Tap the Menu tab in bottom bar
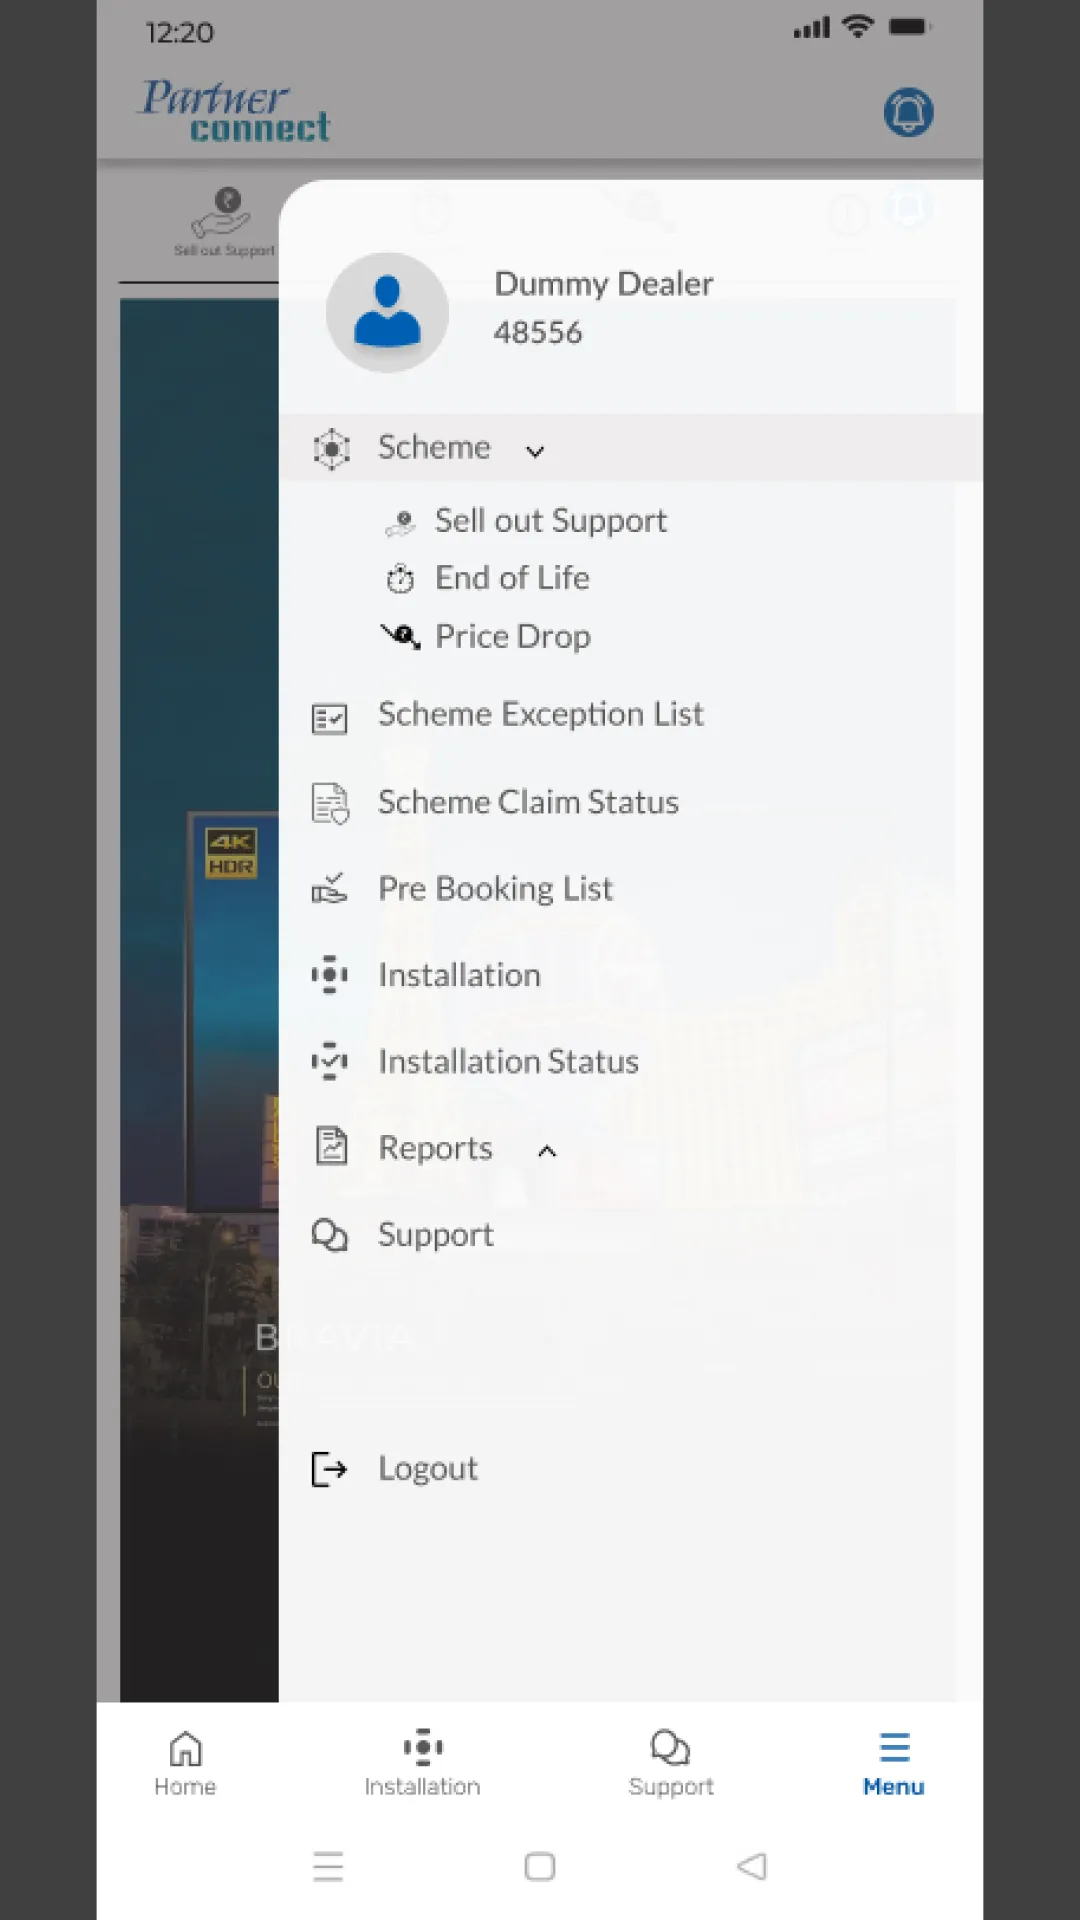Image resolution: width=1080 pixels, height=1920 pixels. [x=894, y=1763]
